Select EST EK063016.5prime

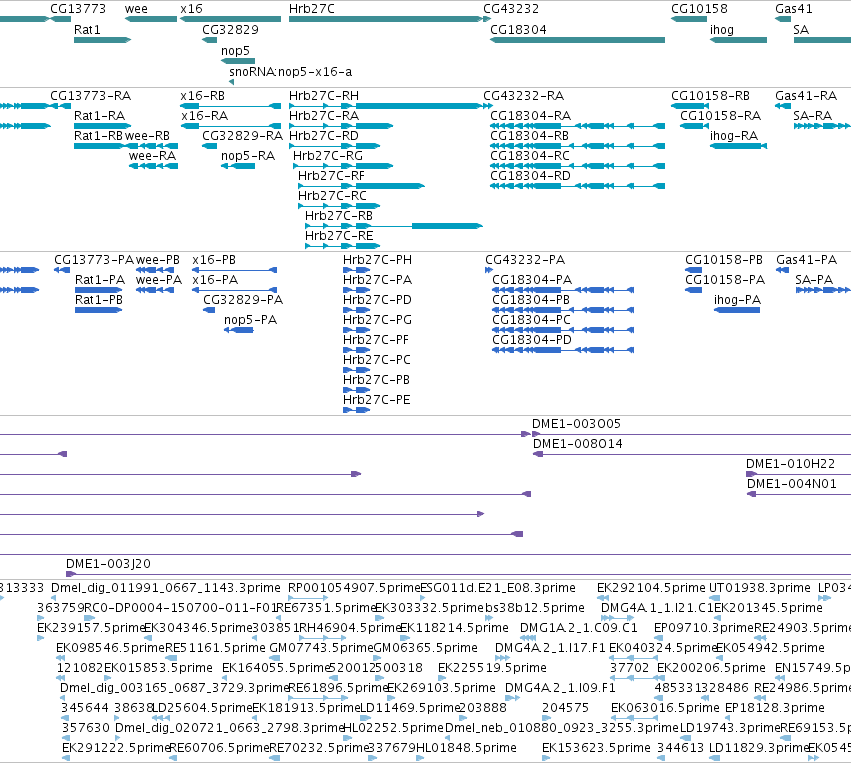click(665, 708)
